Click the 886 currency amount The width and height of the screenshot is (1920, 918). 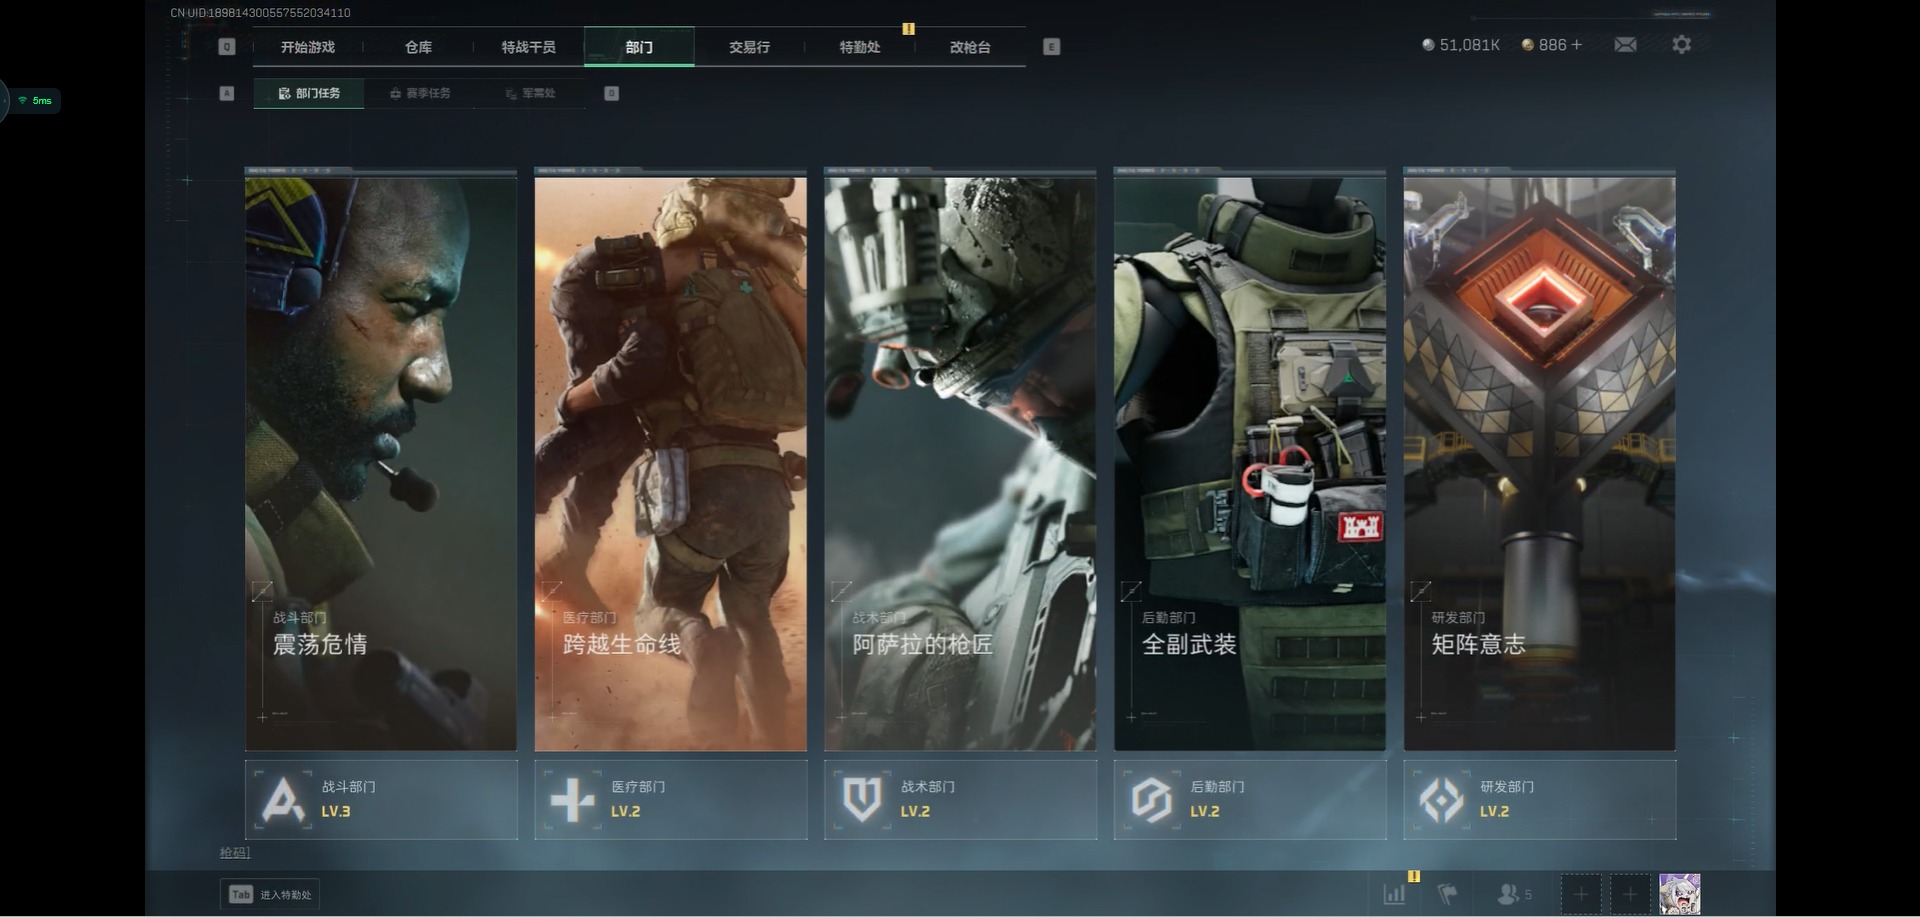coord(1552,45)
